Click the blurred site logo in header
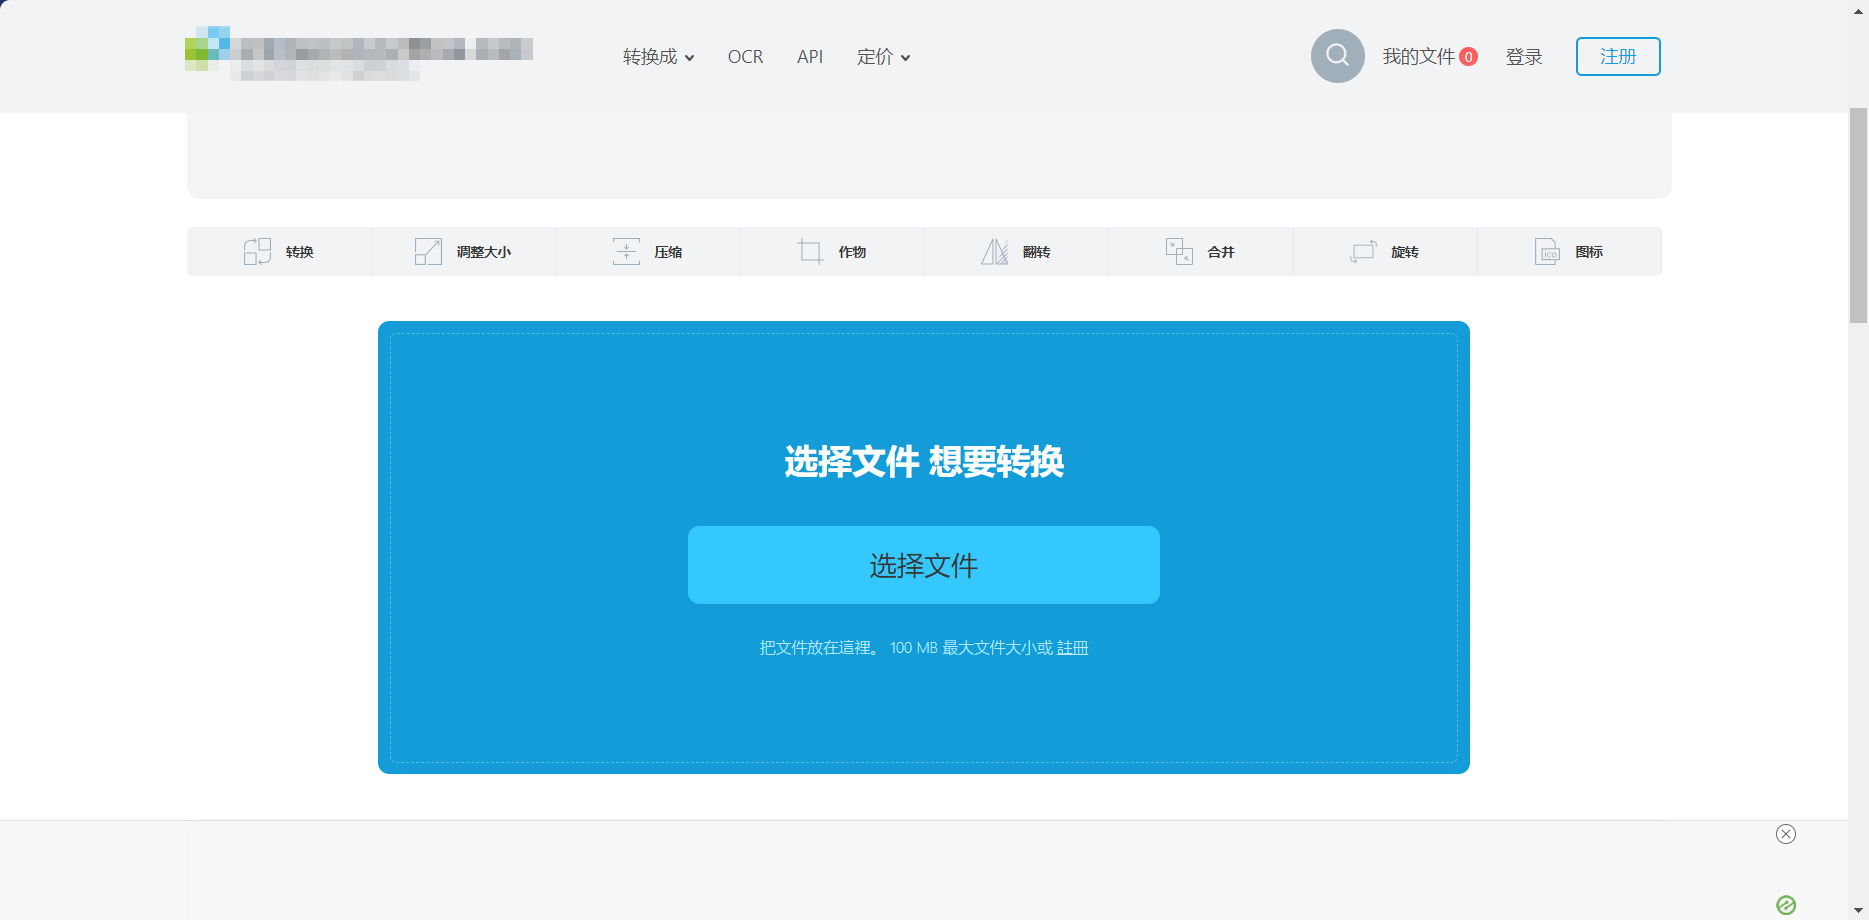 click(x=359, y=53)
